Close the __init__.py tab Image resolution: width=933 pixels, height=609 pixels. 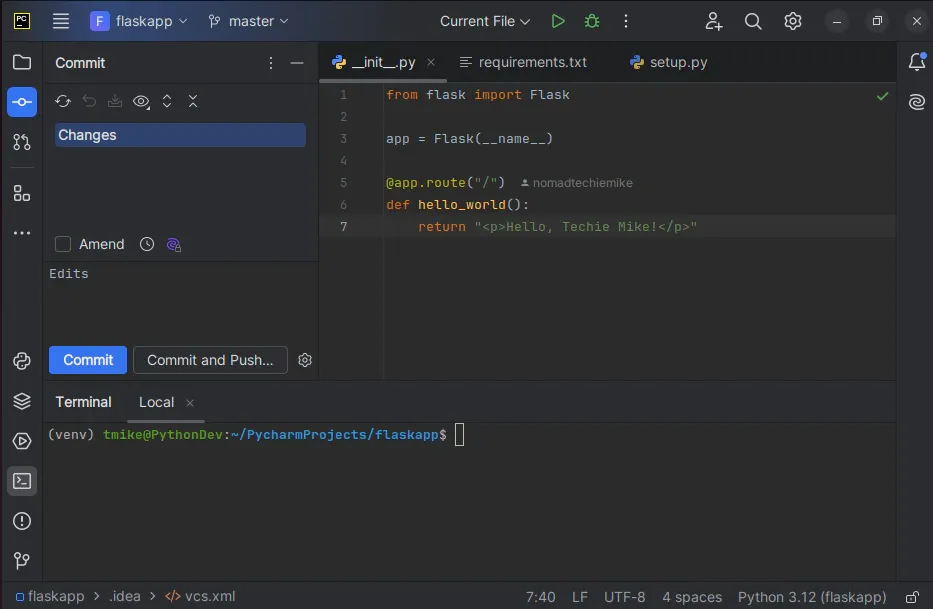point(431,63)
